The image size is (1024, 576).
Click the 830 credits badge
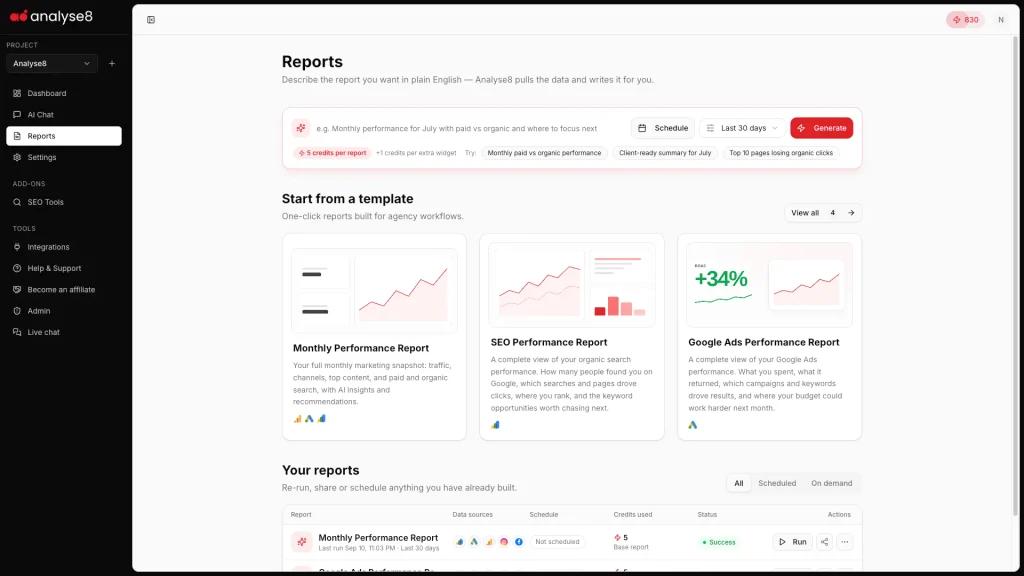click(x=965, y=20)
